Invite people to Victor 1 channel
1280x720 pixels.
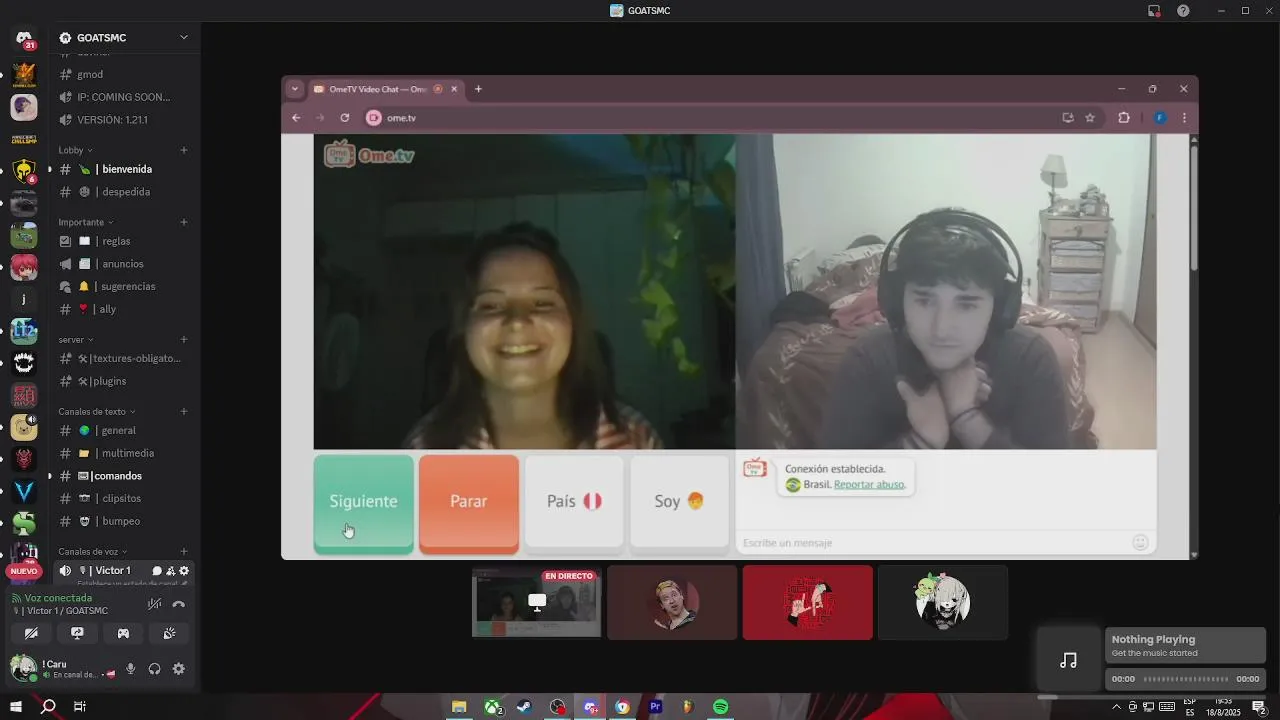tap(171, 571)
